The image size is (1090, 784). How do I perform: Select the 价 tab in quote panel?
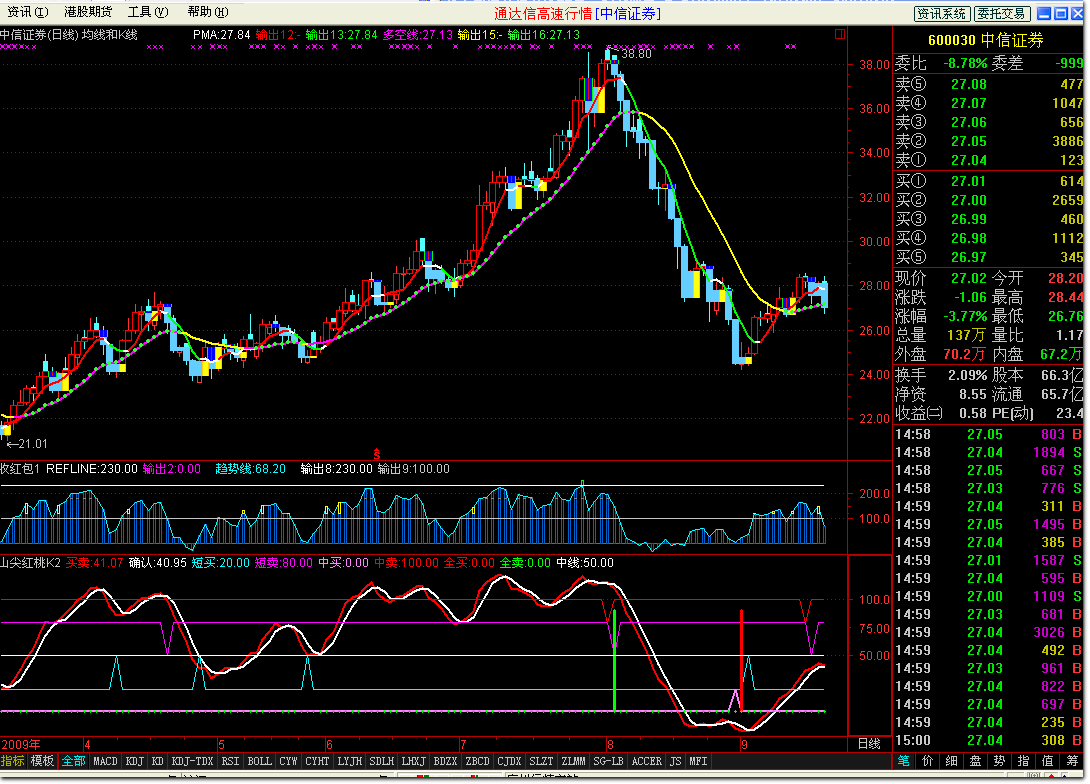[x=927, y=761]
